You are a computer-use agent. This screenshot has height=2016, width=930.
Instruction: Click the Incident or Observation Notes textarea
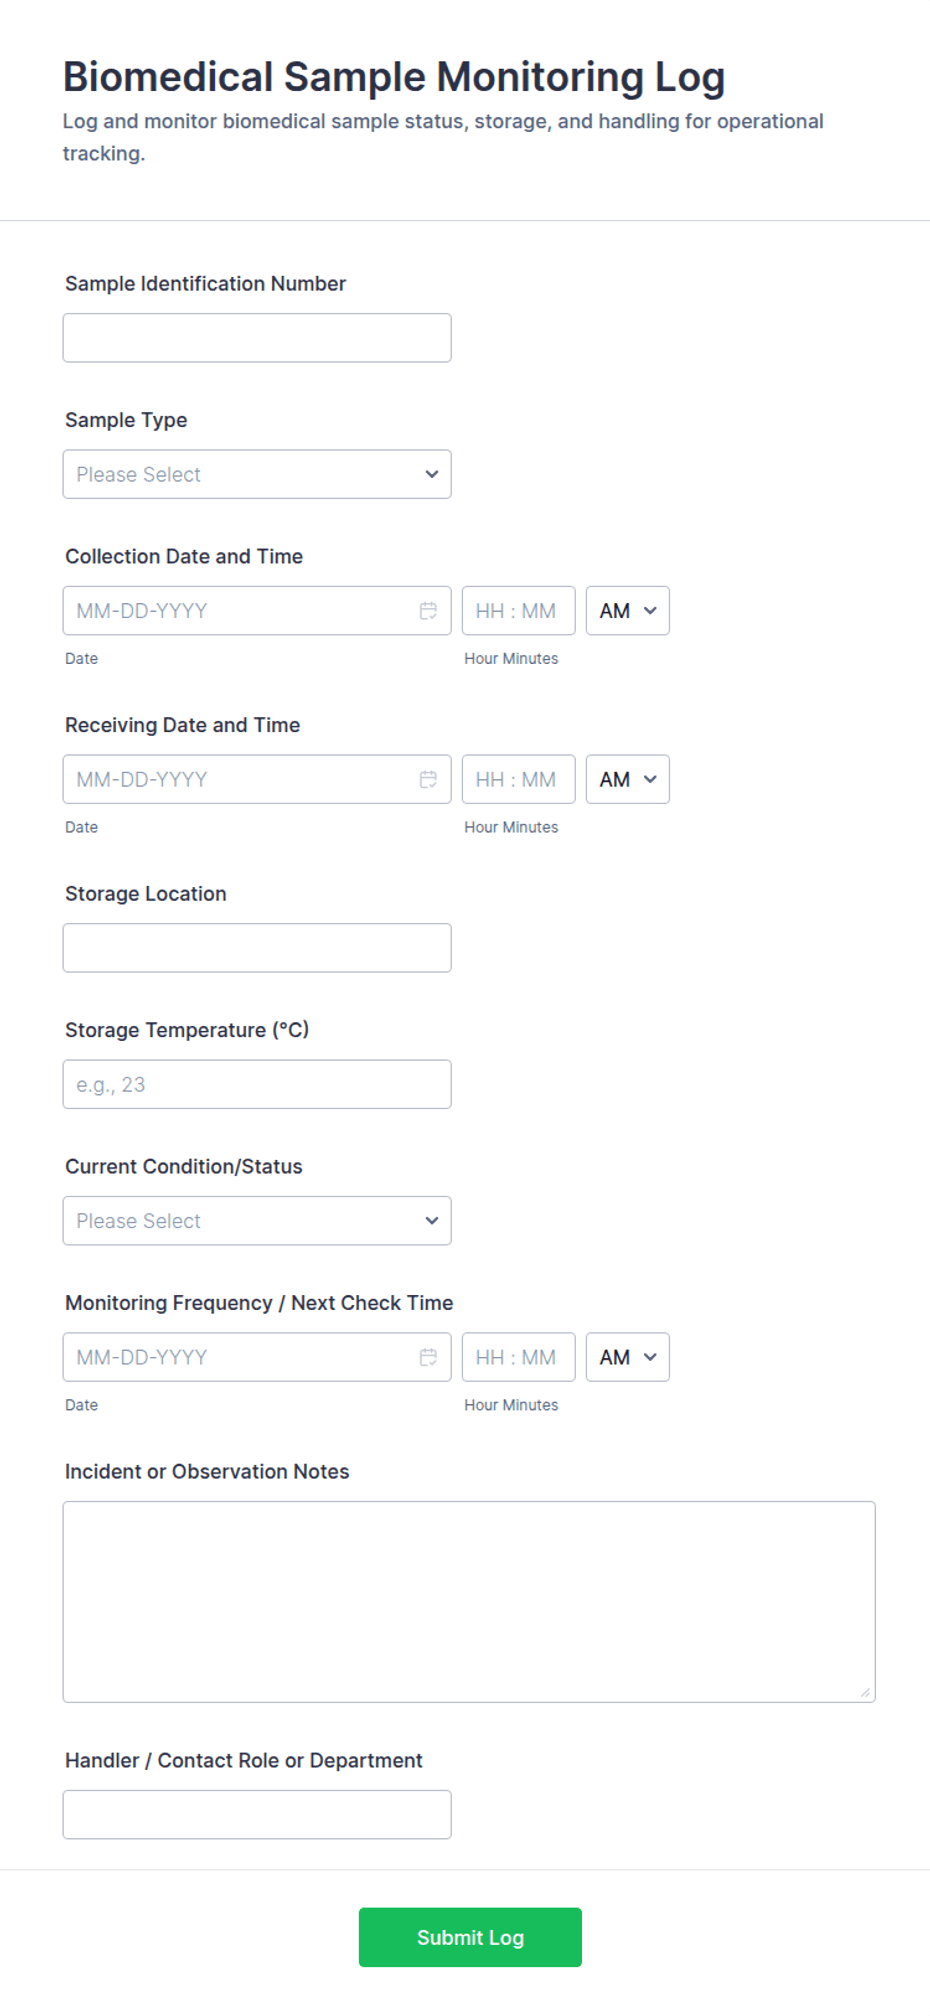pyautogui.click(x=469, y=1602)
